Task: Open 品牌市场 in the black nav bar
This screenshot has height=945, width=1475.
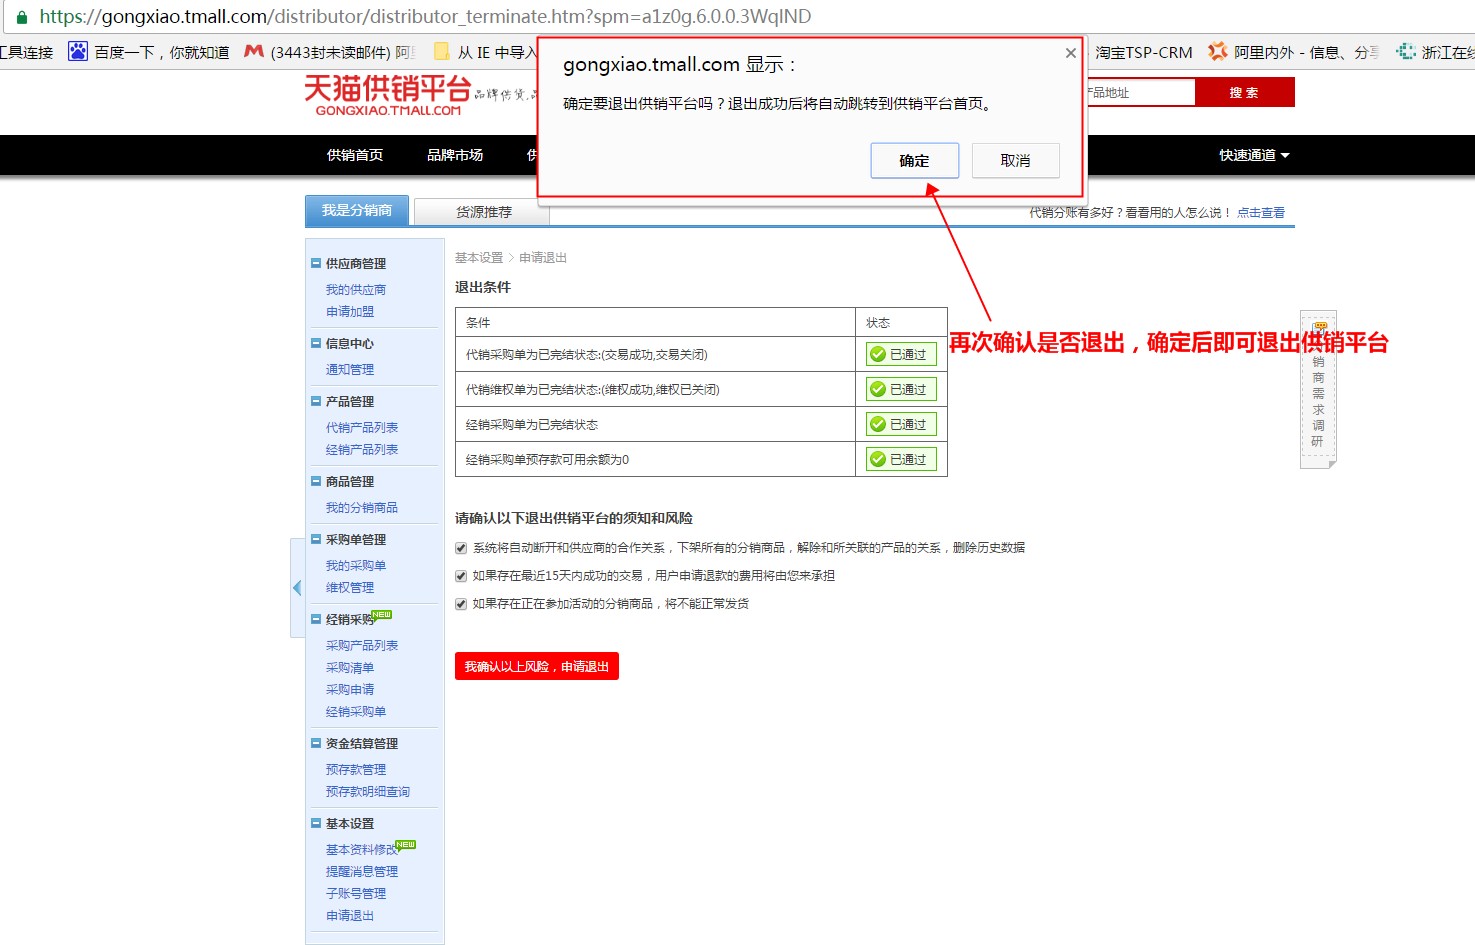Action: click(x=455, y=155)
